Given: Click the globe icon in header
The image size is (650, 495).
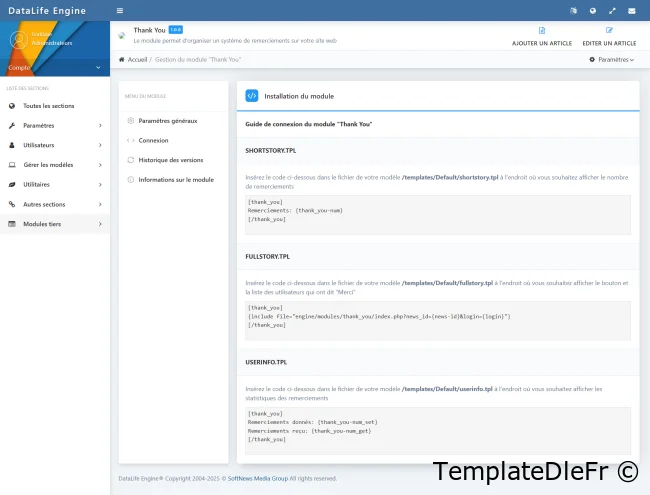Looking at the screenshot, I should 593,11.
